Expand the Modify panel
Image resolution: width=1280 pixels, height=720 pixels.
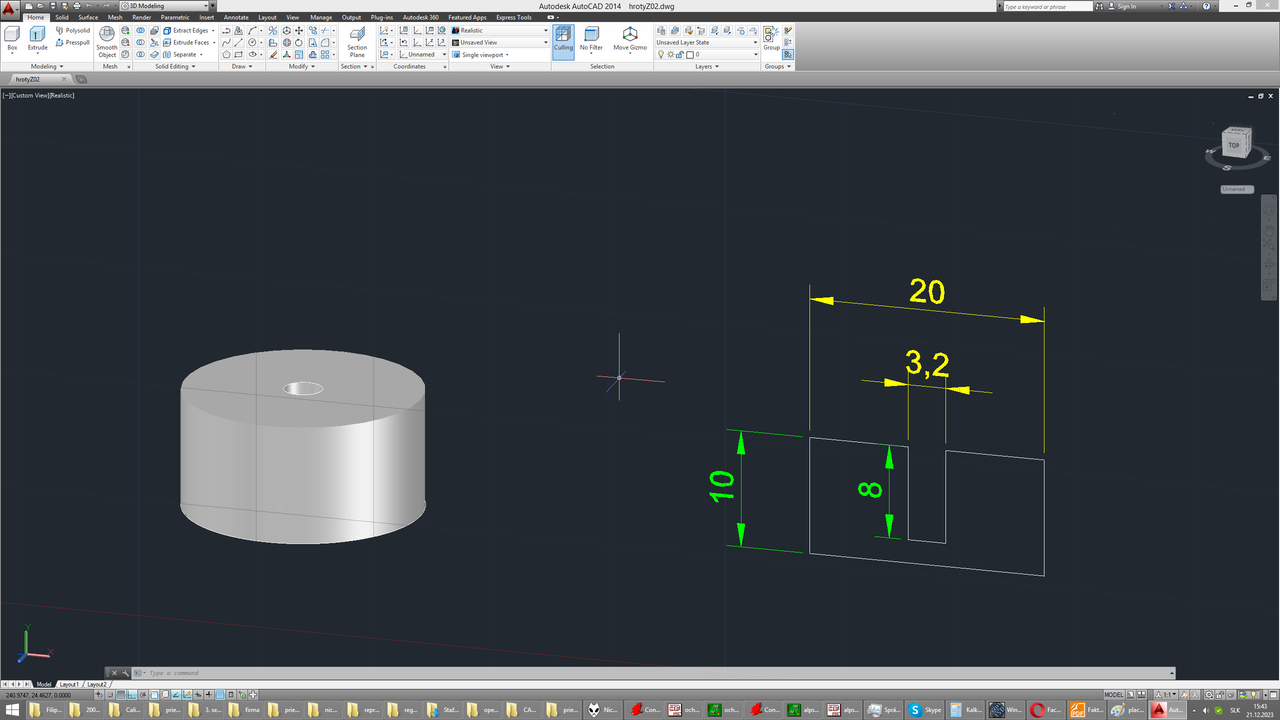point(302,66)
